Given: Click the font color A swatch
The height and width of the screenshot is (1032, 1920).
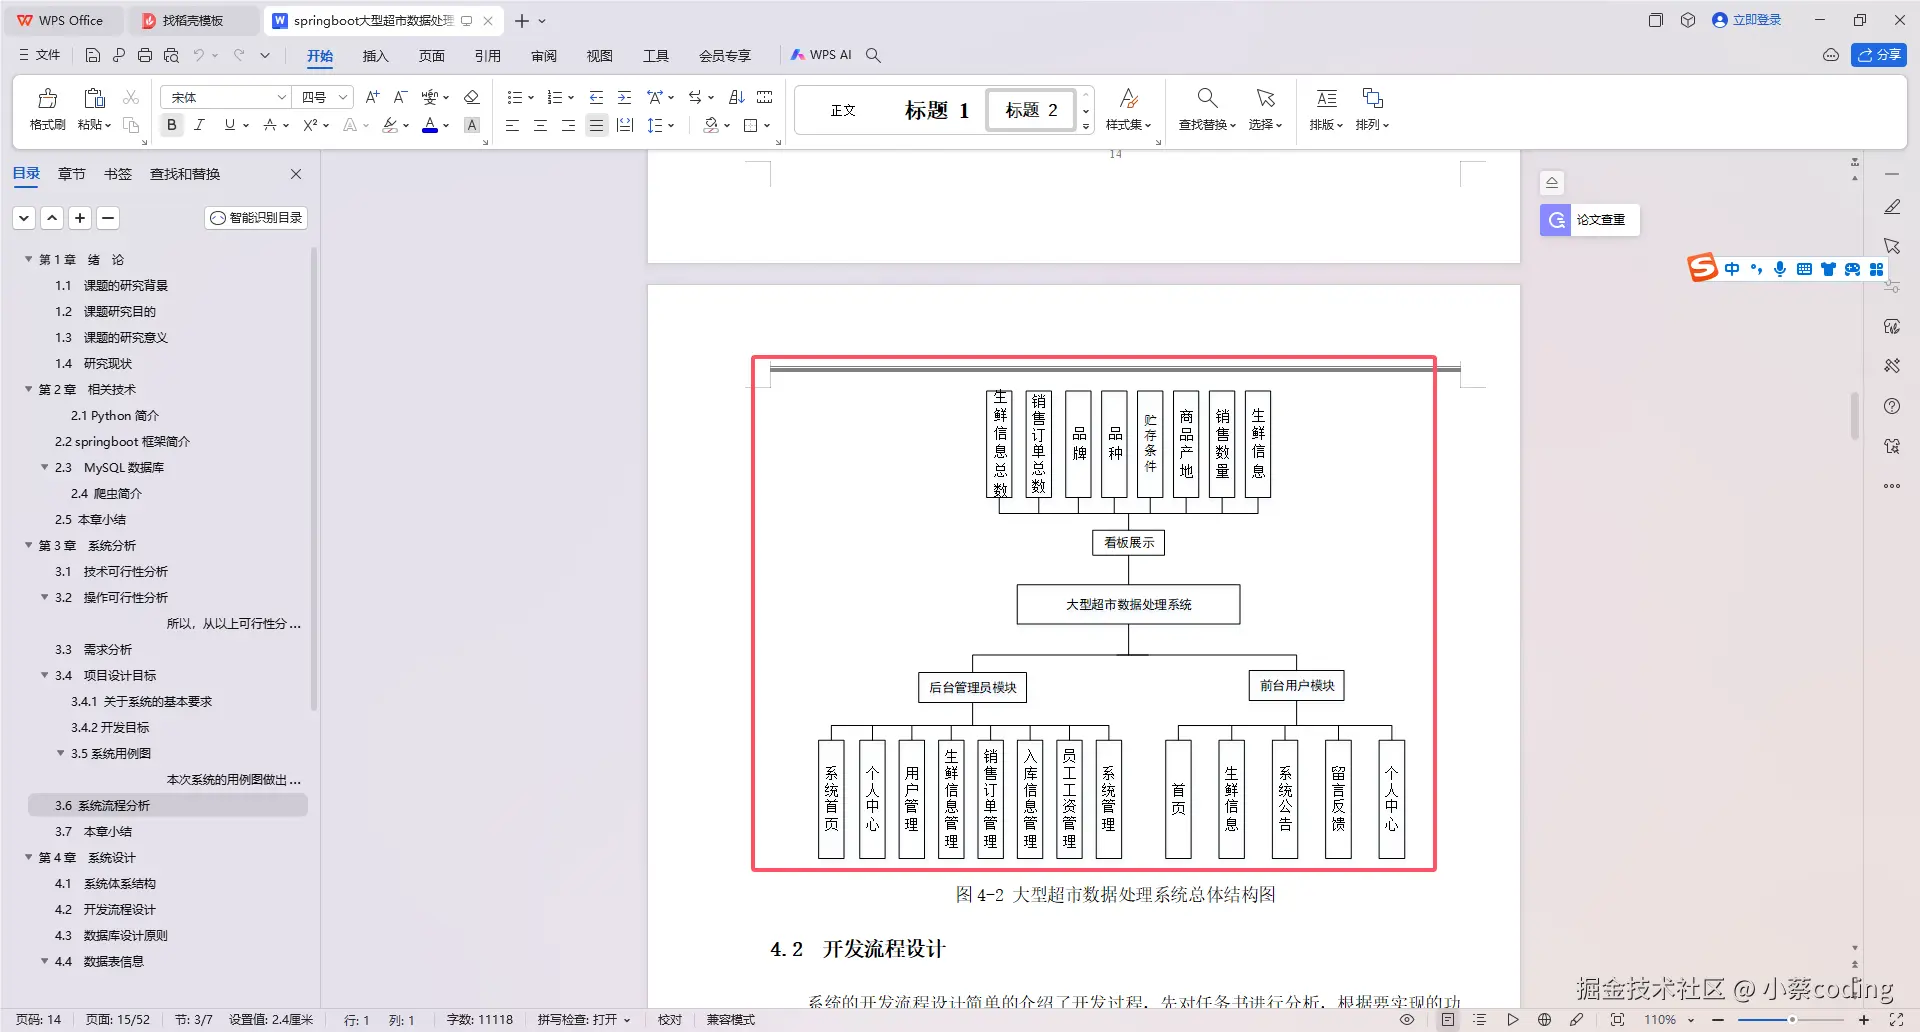Looking at the screenshot, I should 430,125.
